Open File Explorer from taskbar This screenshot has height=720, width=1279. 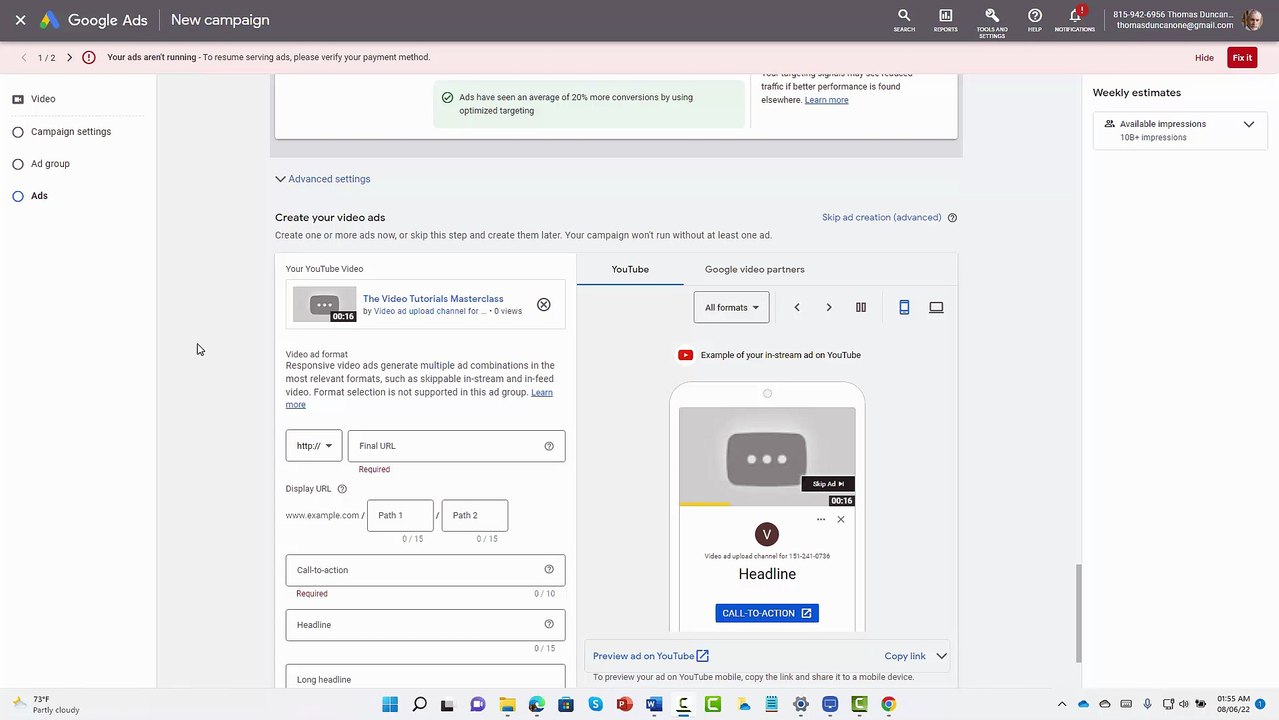507,704
